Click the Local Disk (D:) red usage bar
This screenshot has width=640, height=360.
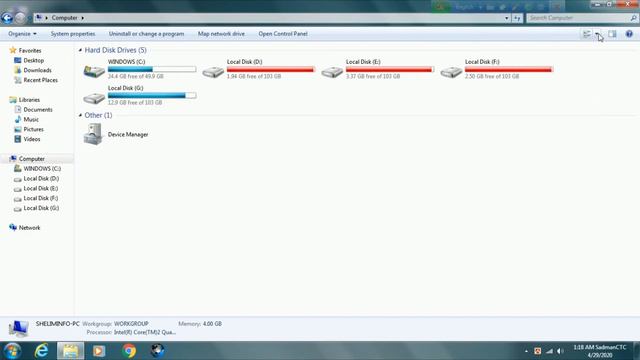point(271,69)
